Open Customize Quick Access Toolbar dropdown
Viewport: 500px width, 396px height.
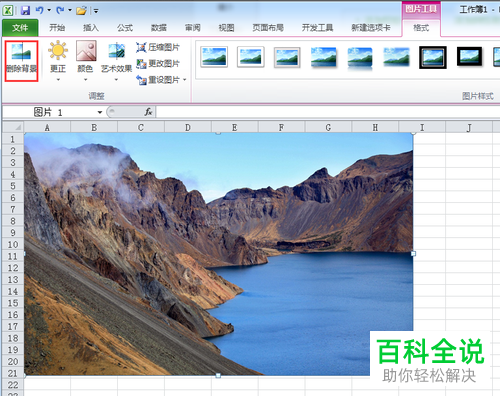96,11
